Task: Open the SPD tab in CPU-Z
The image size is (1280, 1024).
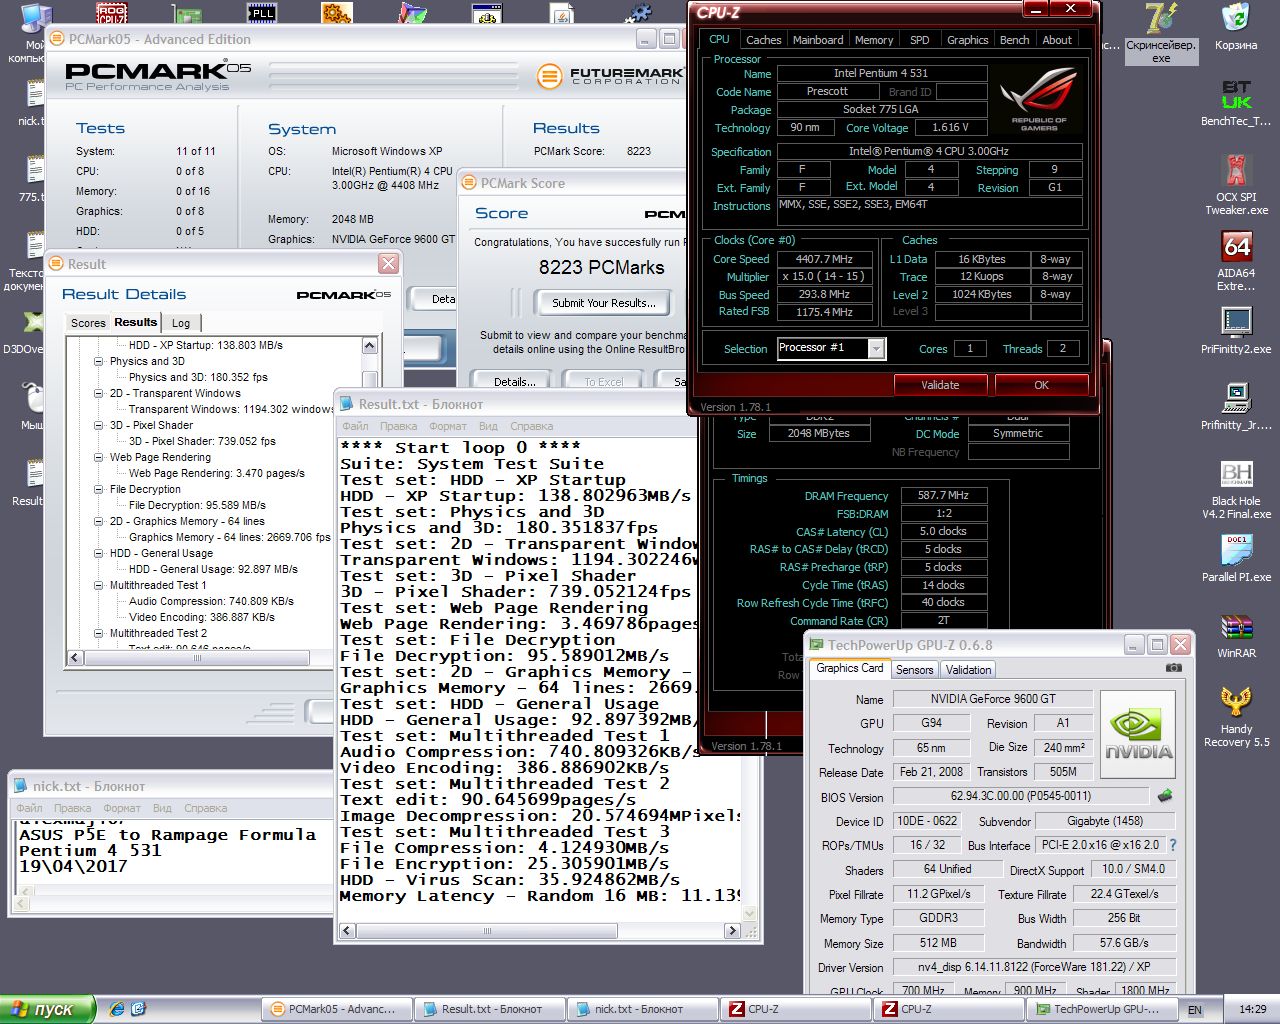Action: click(919, 40)
